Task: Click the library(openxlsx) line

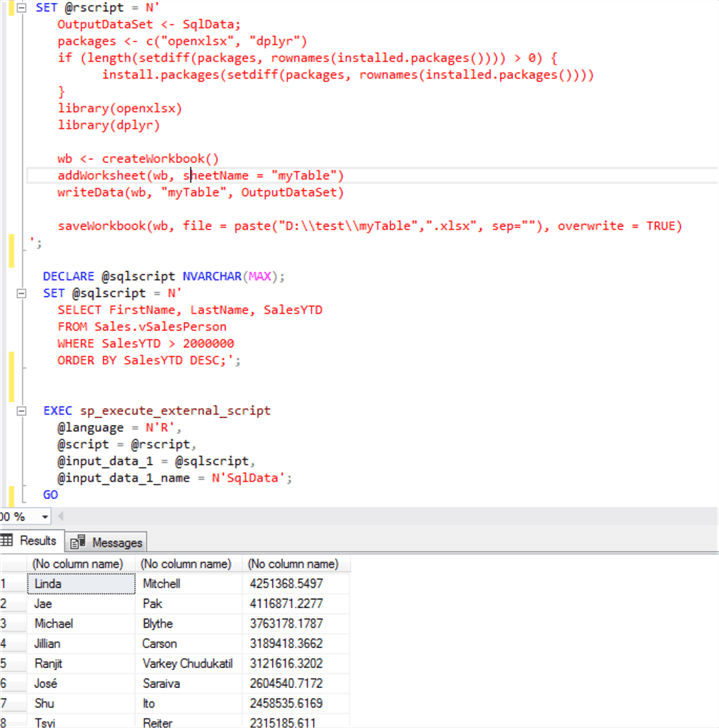Action: [x=120, y=109]
